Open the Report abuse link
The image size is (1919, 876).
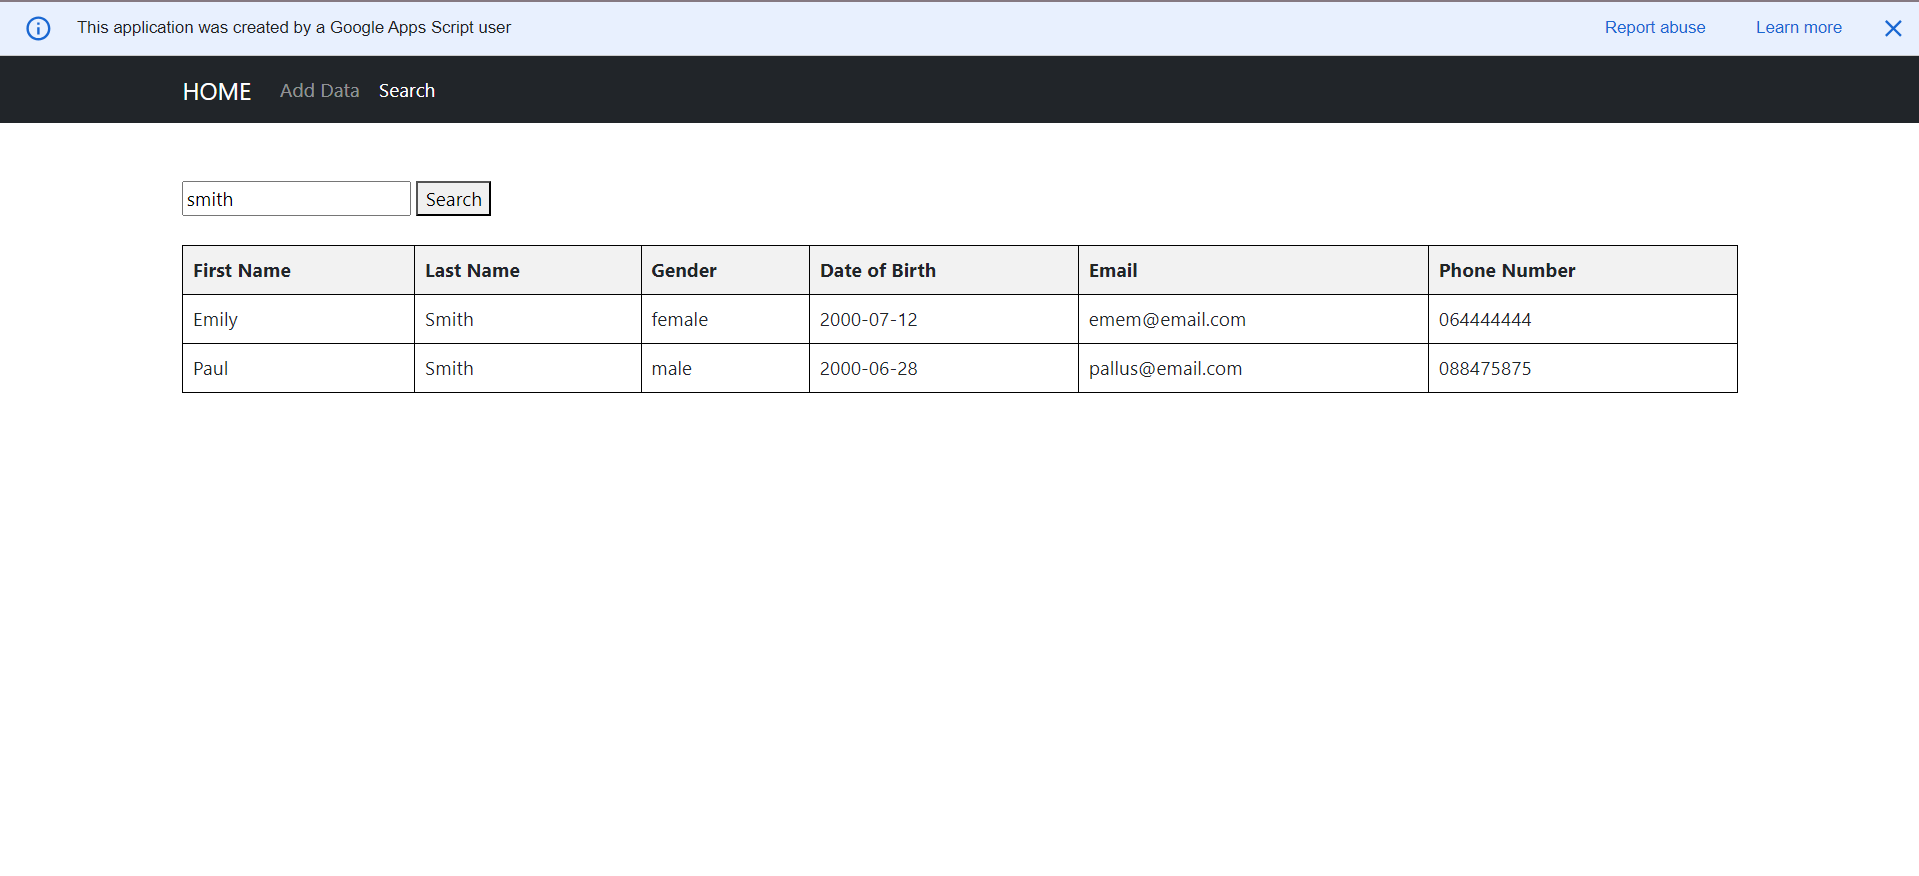point(1654,28)
